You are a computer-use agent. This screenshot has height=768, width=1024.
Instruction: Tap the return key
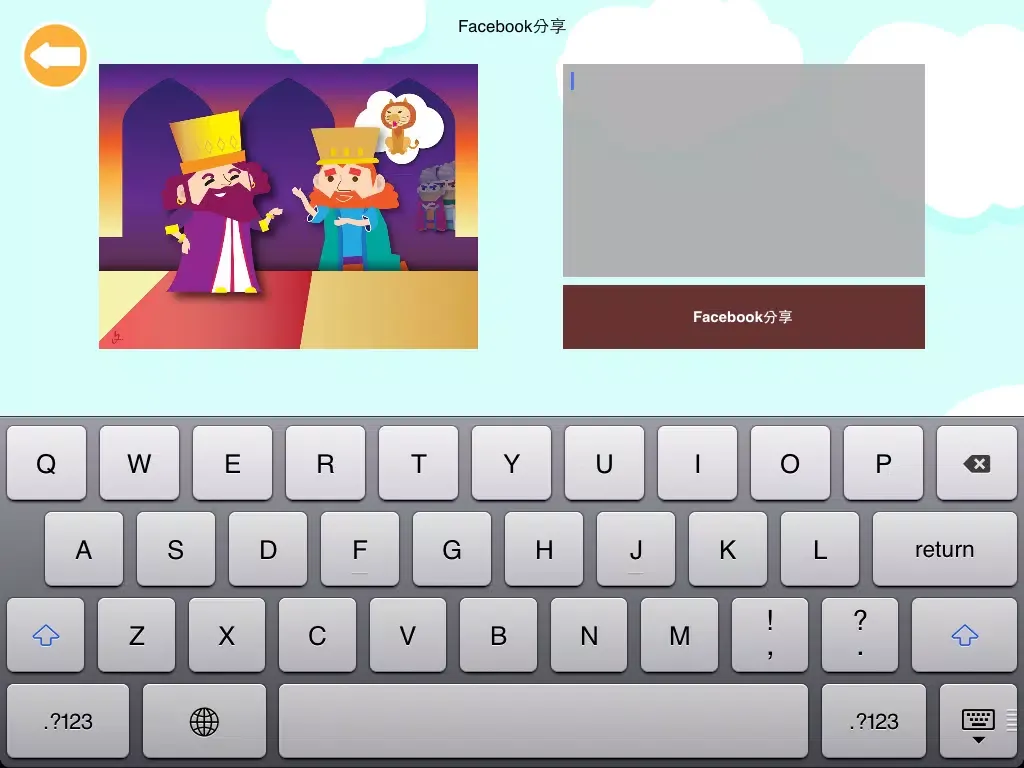pos(944,549)
